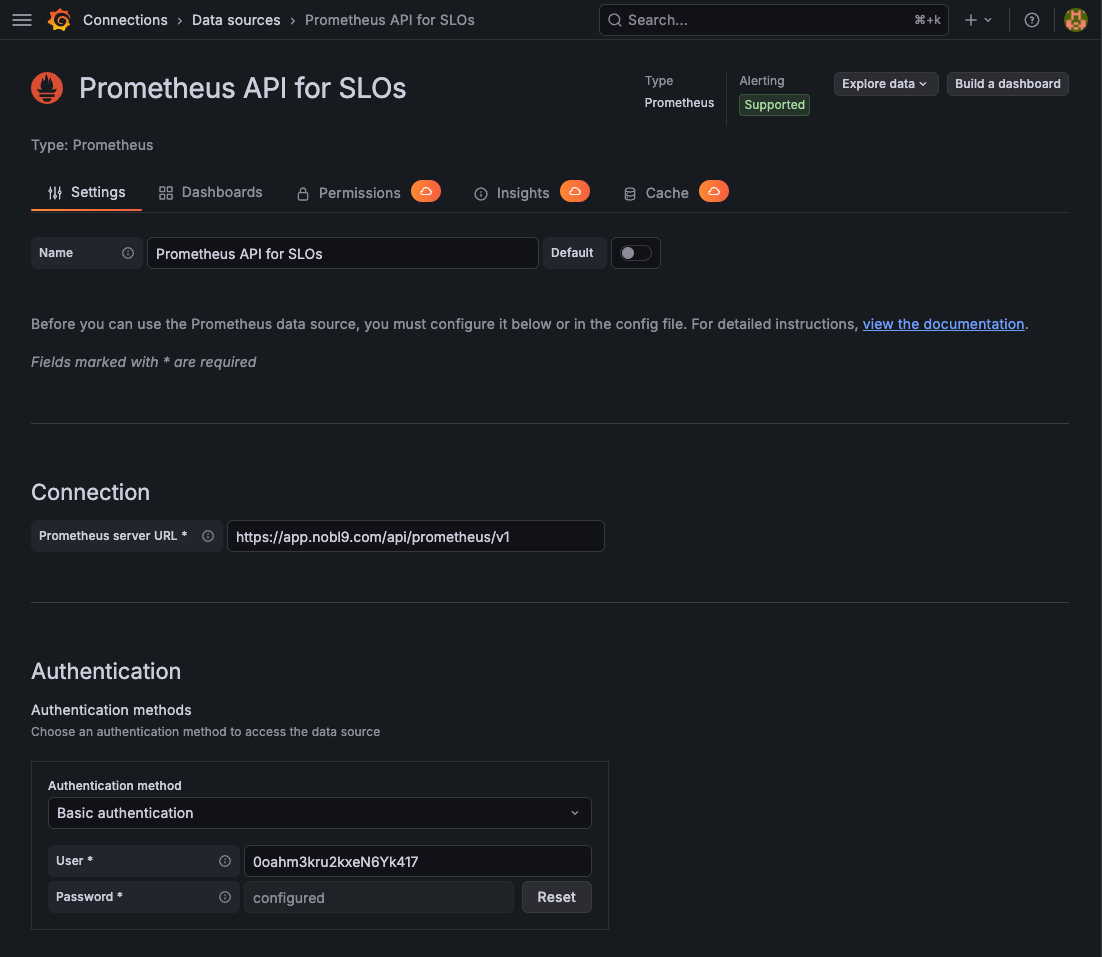Click the Name field info icon

coord(128,253)
